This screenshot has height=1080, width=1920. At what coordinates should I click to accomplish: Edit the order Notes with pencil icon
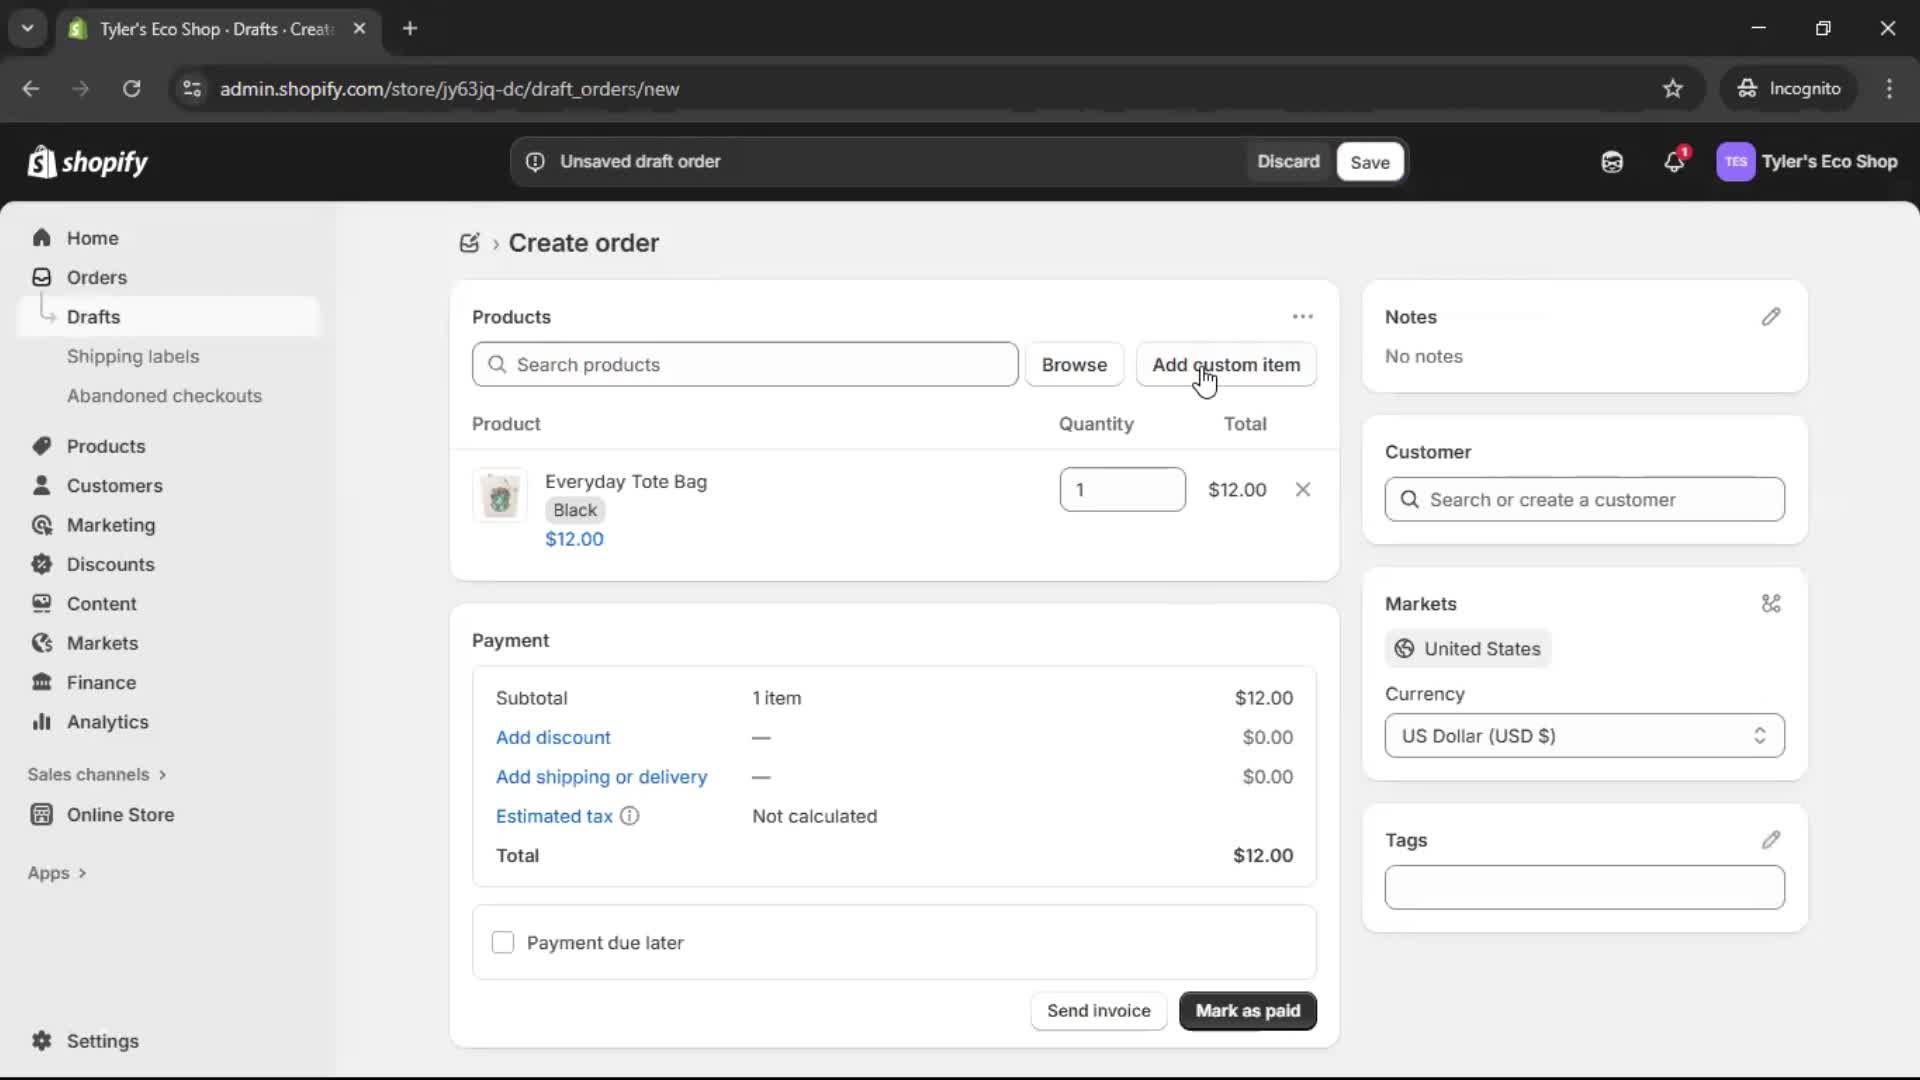(x=1772, y=317)
